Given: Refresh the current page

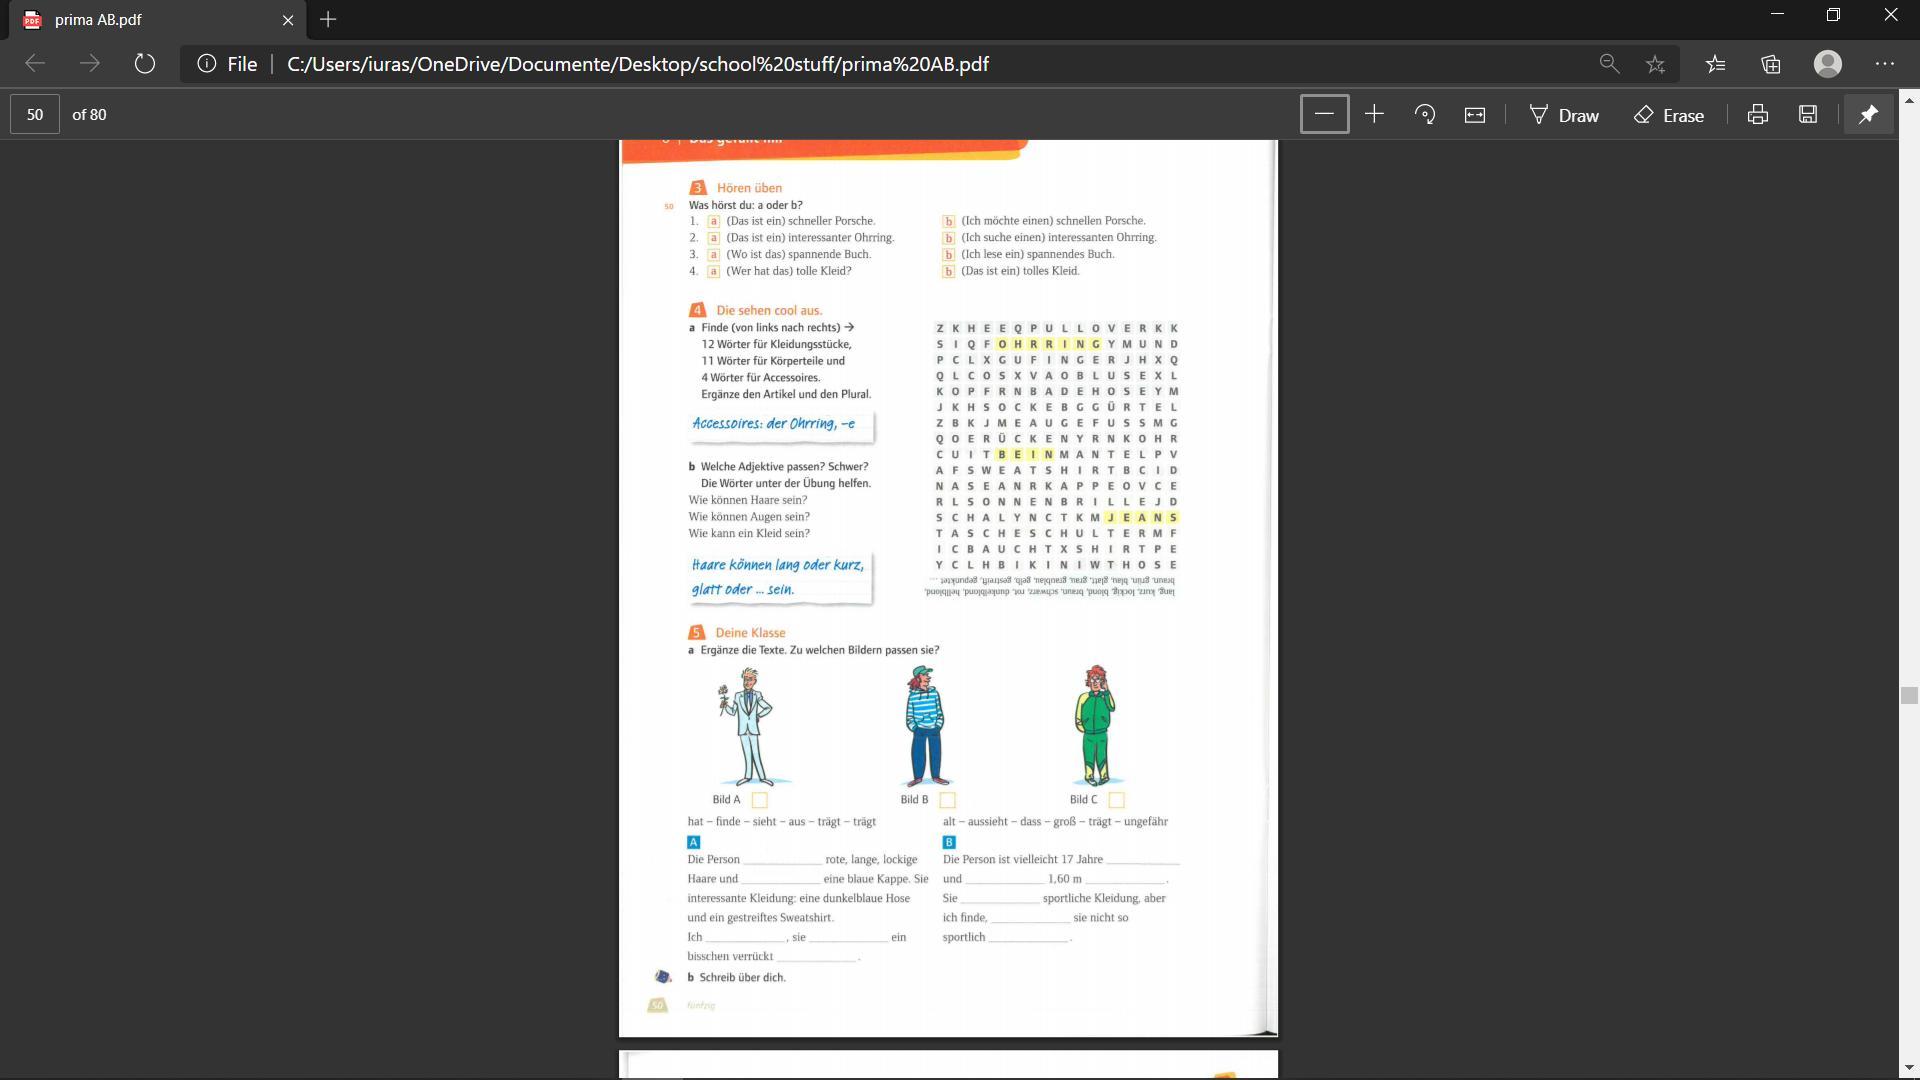Looking at the screenshot, I should coord(145,64).
